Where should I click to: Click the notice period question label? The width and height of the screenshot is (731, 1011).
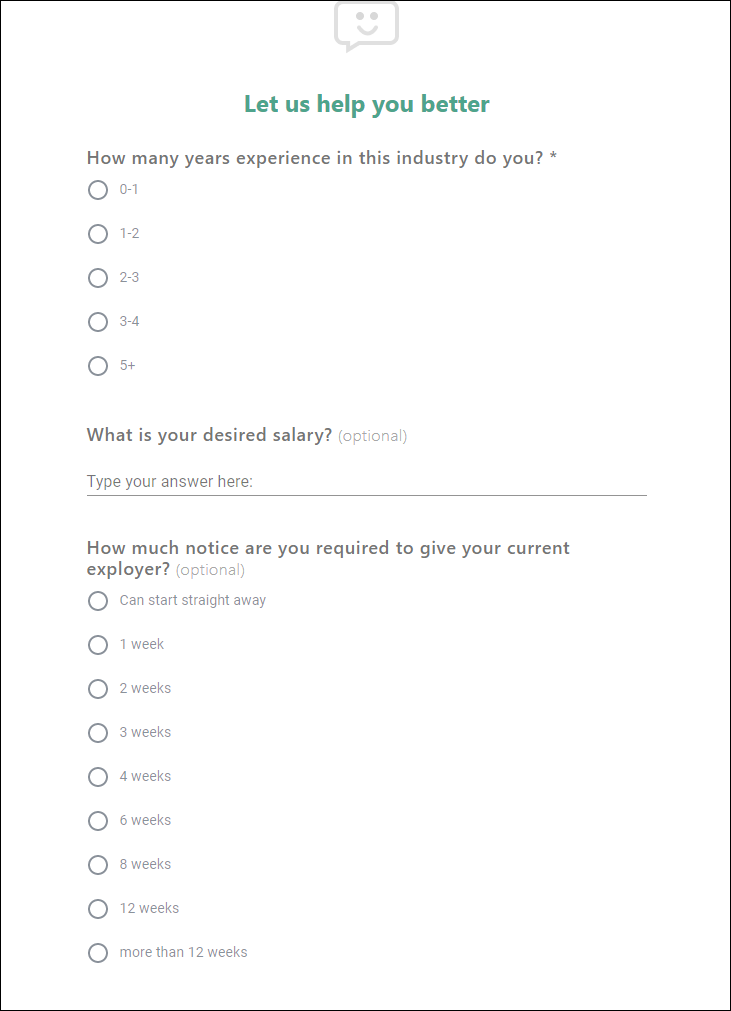coord(328,558)
